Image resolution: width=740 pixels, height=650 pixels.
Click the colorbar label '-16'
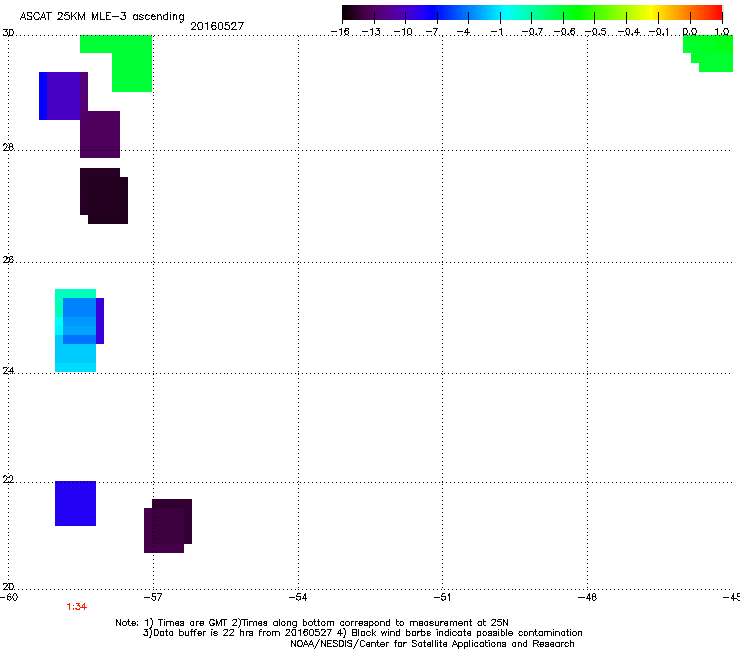tap(340, 32)
